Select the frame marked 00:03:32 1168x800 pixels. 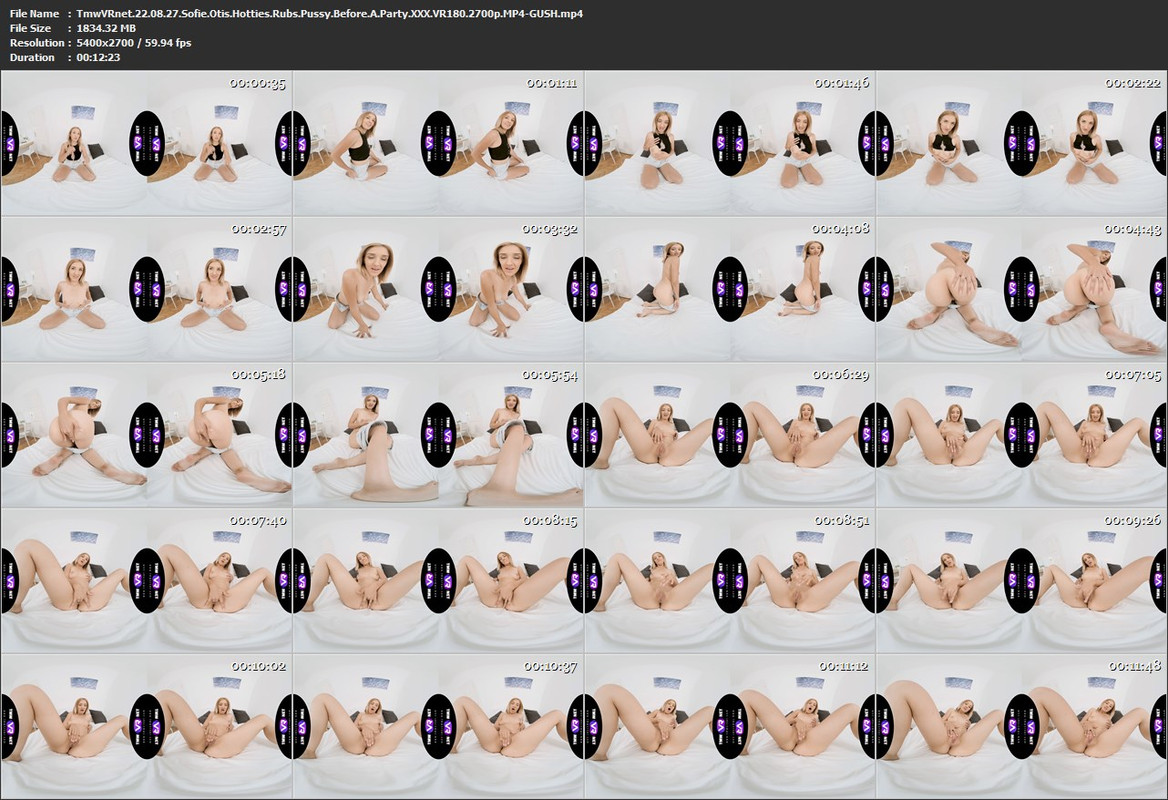pyautogui.click(x=438, y=289)
